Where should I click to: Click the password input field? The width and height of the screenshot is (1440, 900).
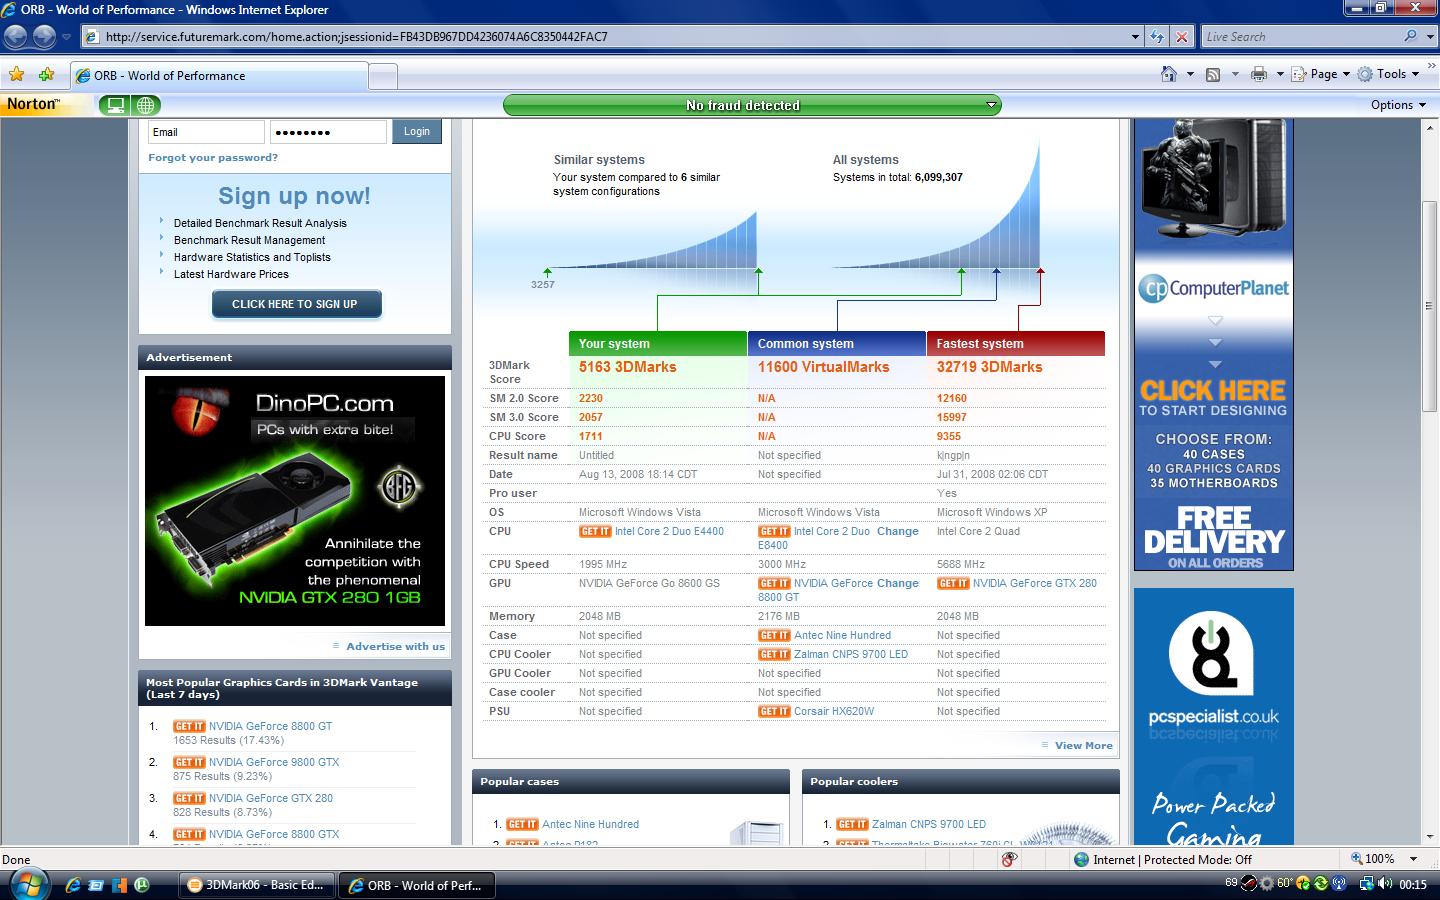point(328,132)
